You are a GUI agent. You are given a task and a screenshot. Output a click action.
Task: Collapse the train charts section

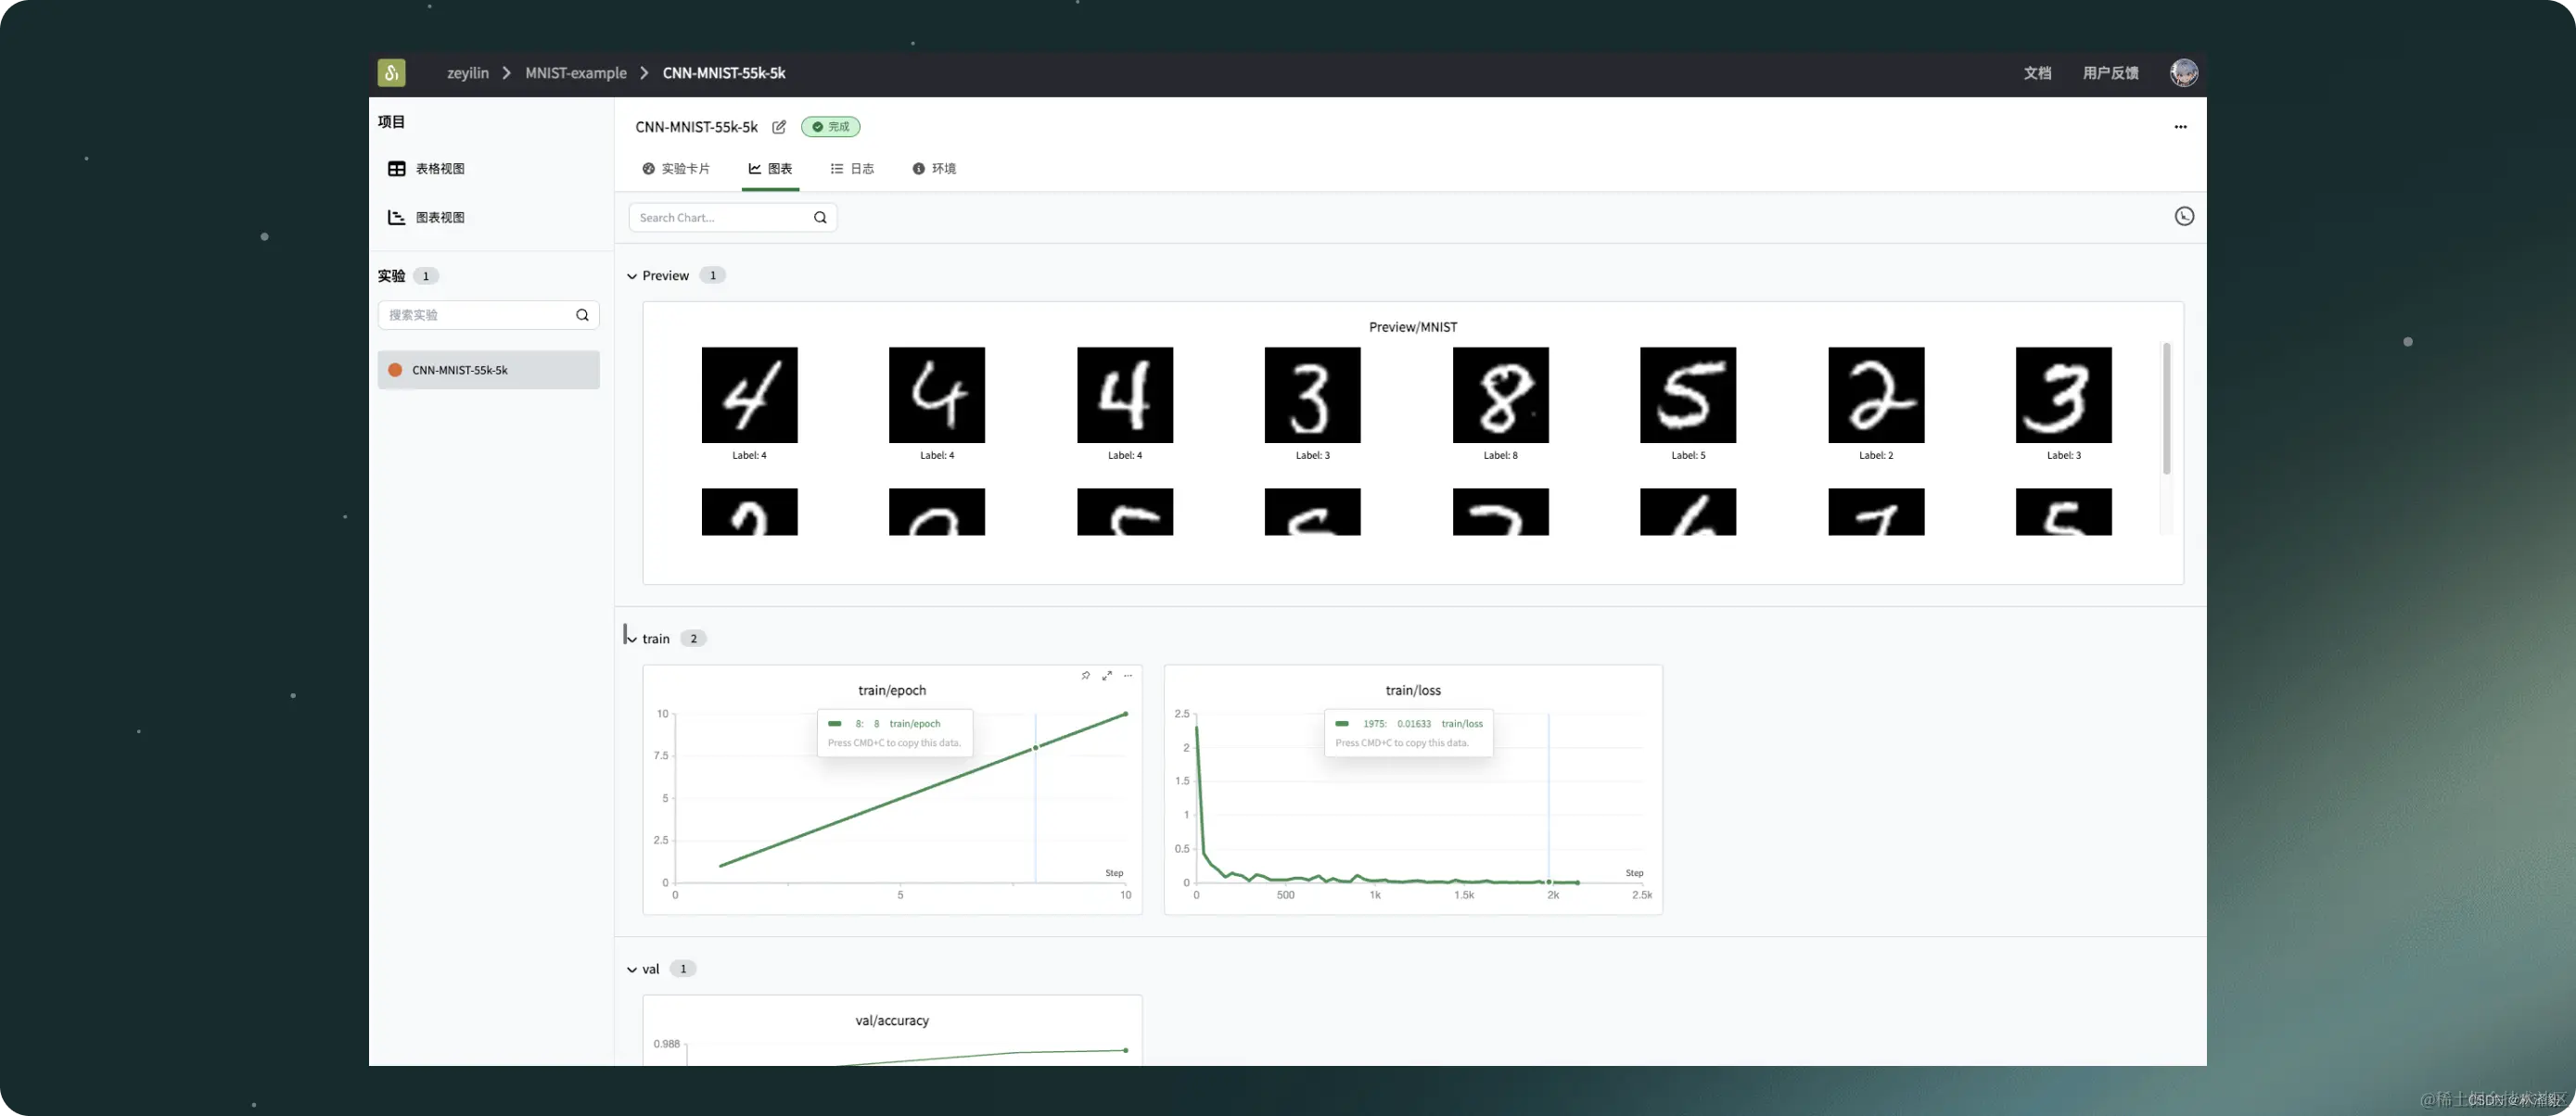632,639
